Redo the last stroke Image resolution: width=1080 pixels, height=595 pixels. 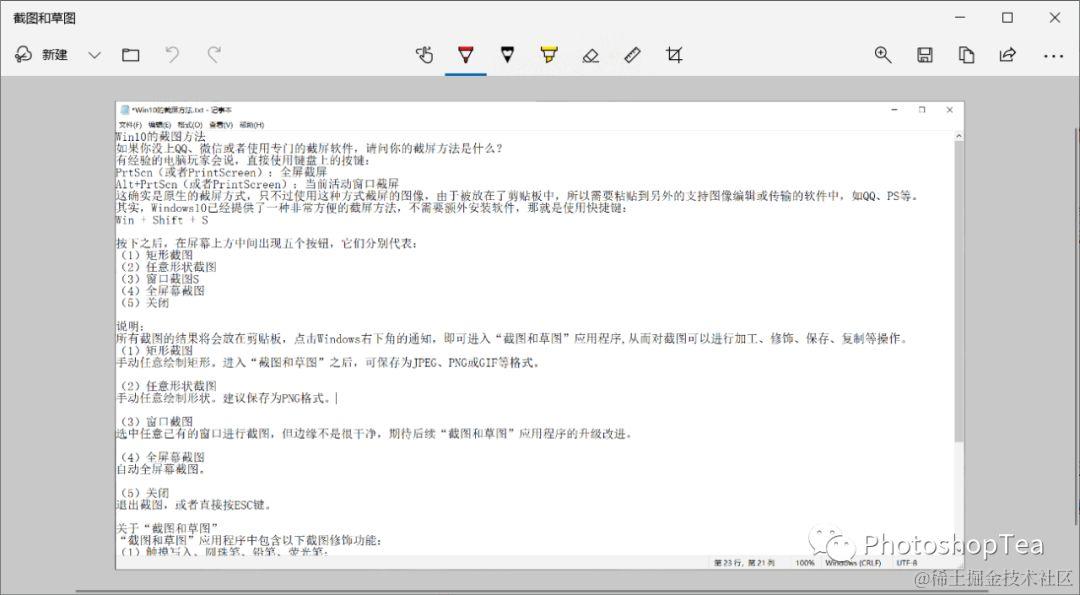tap(215, 55)
